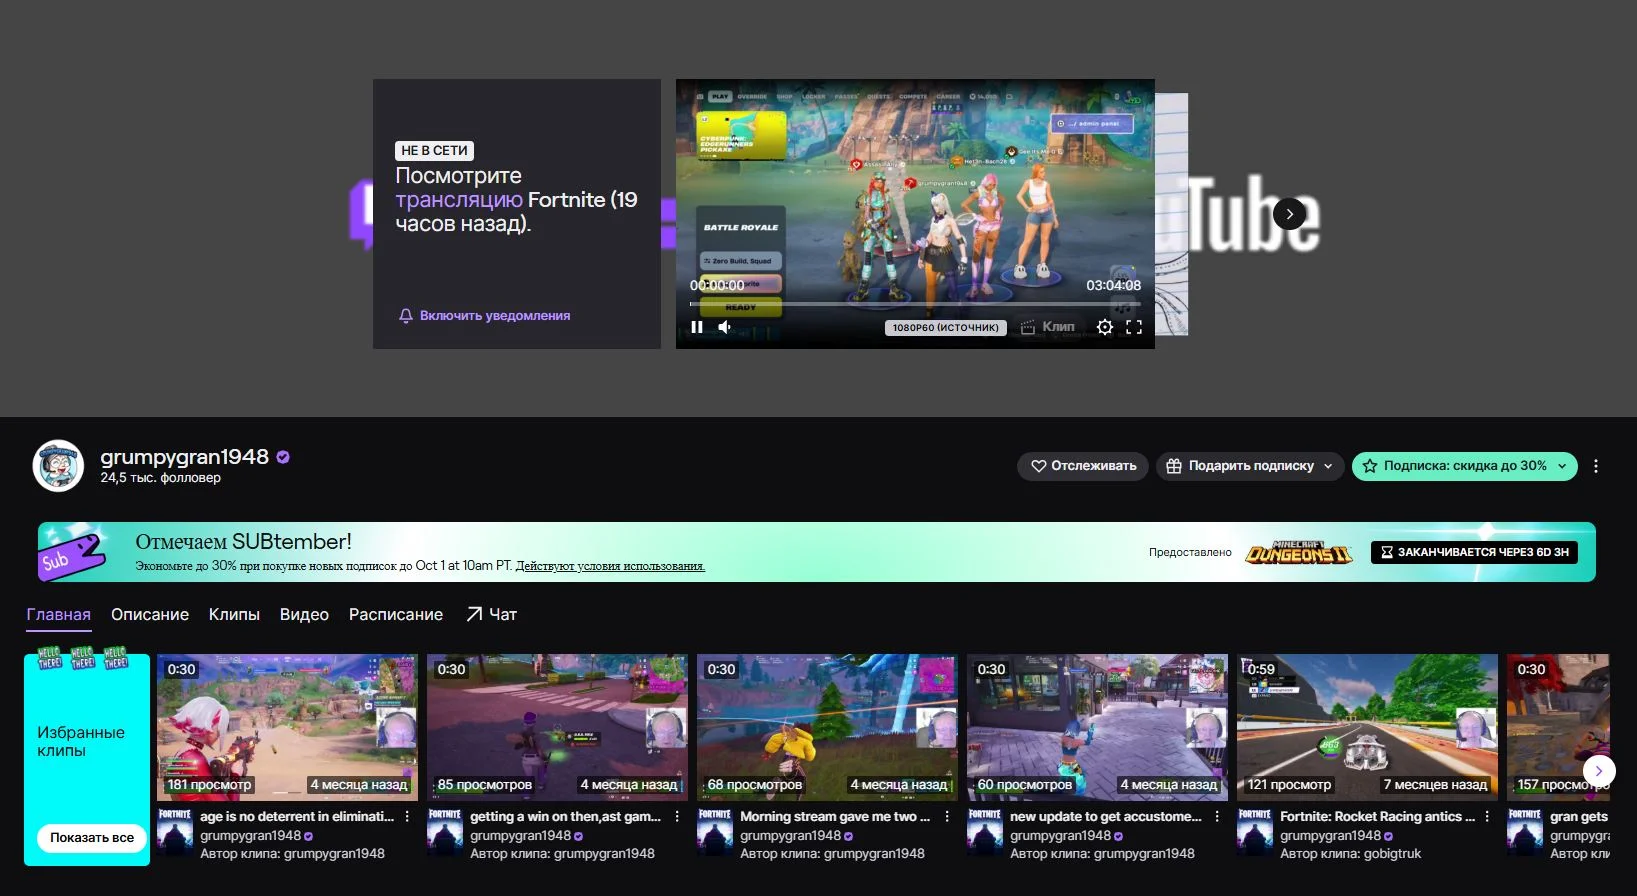Open the SUBtember terms of use link
1637x896 pixels.
click(x=610, y=566)
